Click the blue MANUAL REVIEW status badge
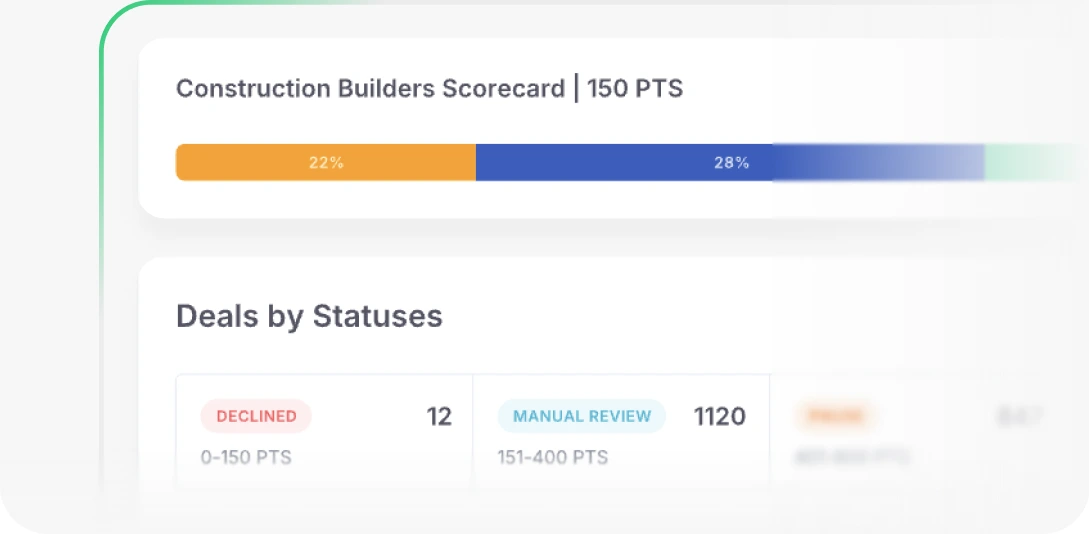The width and height of the screenshot is (1089, 534). pyautogui.click(x=582, y=416)
